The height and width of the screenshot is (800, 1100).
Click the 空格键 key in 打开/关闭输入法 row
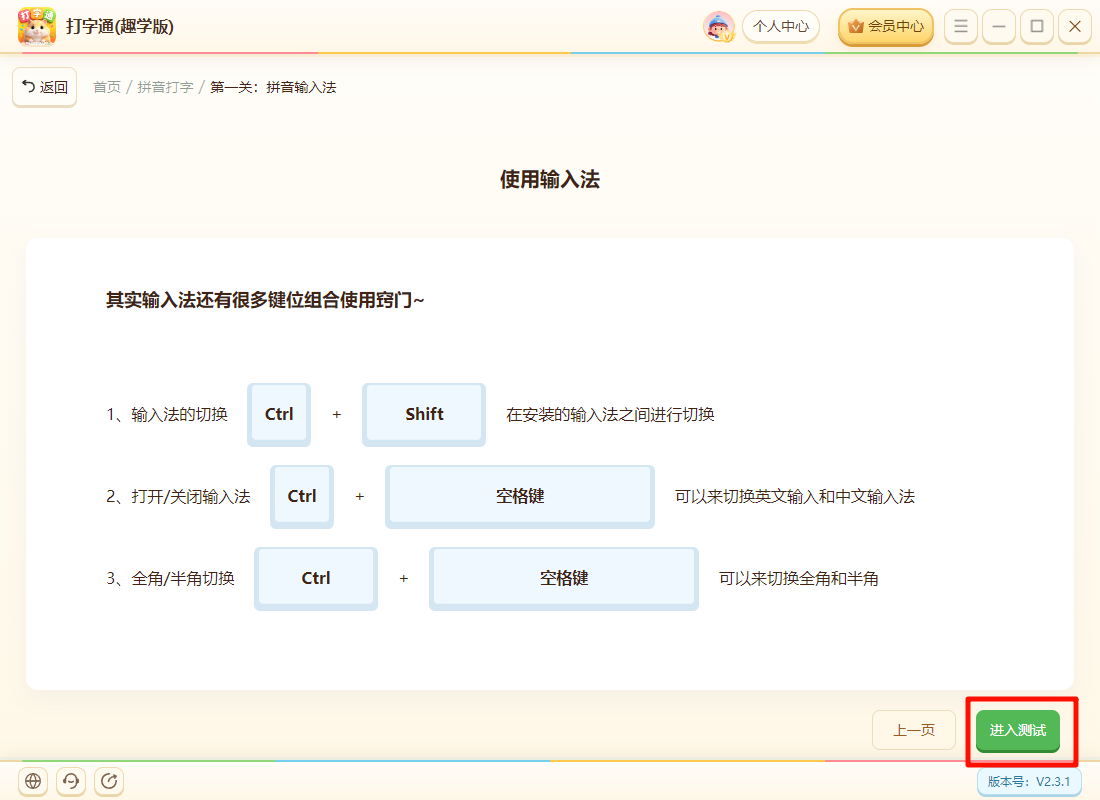pos(520,497)
